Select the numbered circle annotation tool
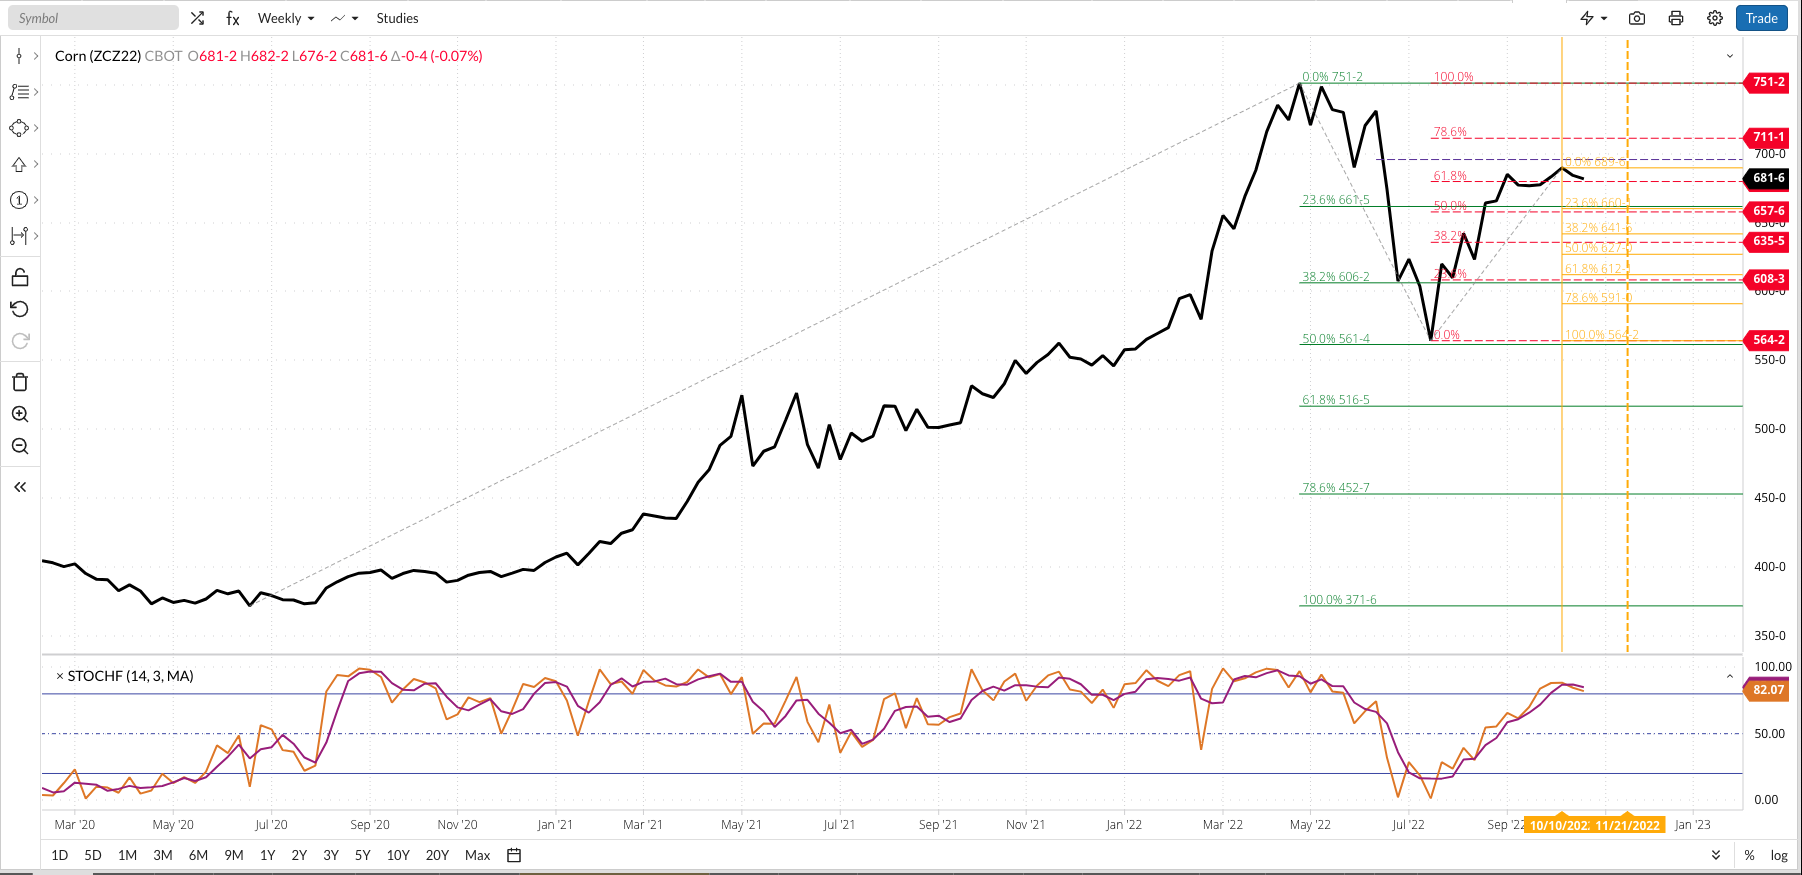 pos(19,200)
